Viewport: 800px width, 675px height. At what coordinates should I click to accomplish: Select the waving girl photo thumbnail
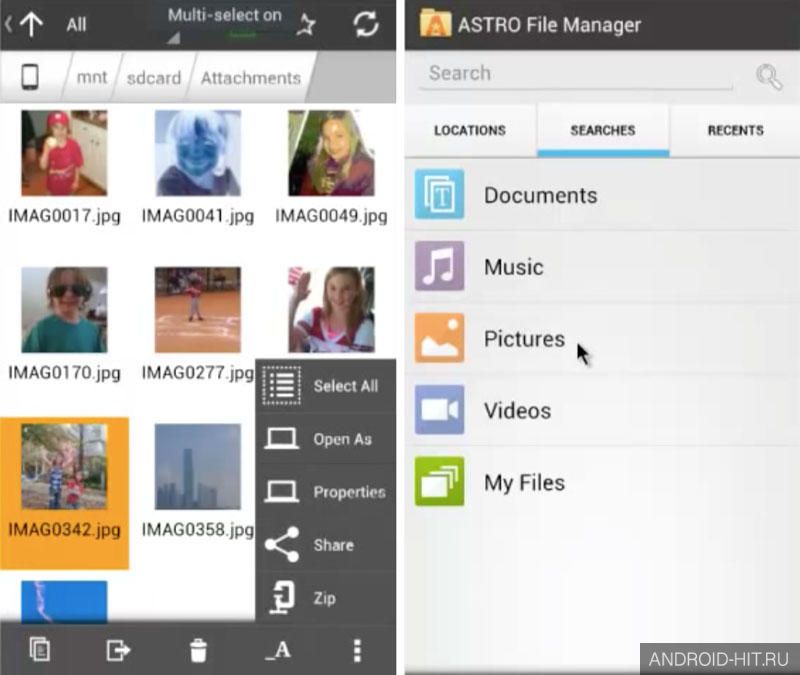coord(331,310)
